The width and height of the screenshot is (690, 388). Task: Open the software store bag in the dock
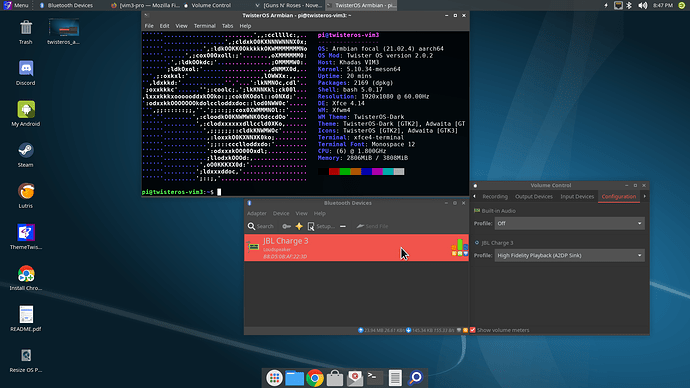point(335,378)
